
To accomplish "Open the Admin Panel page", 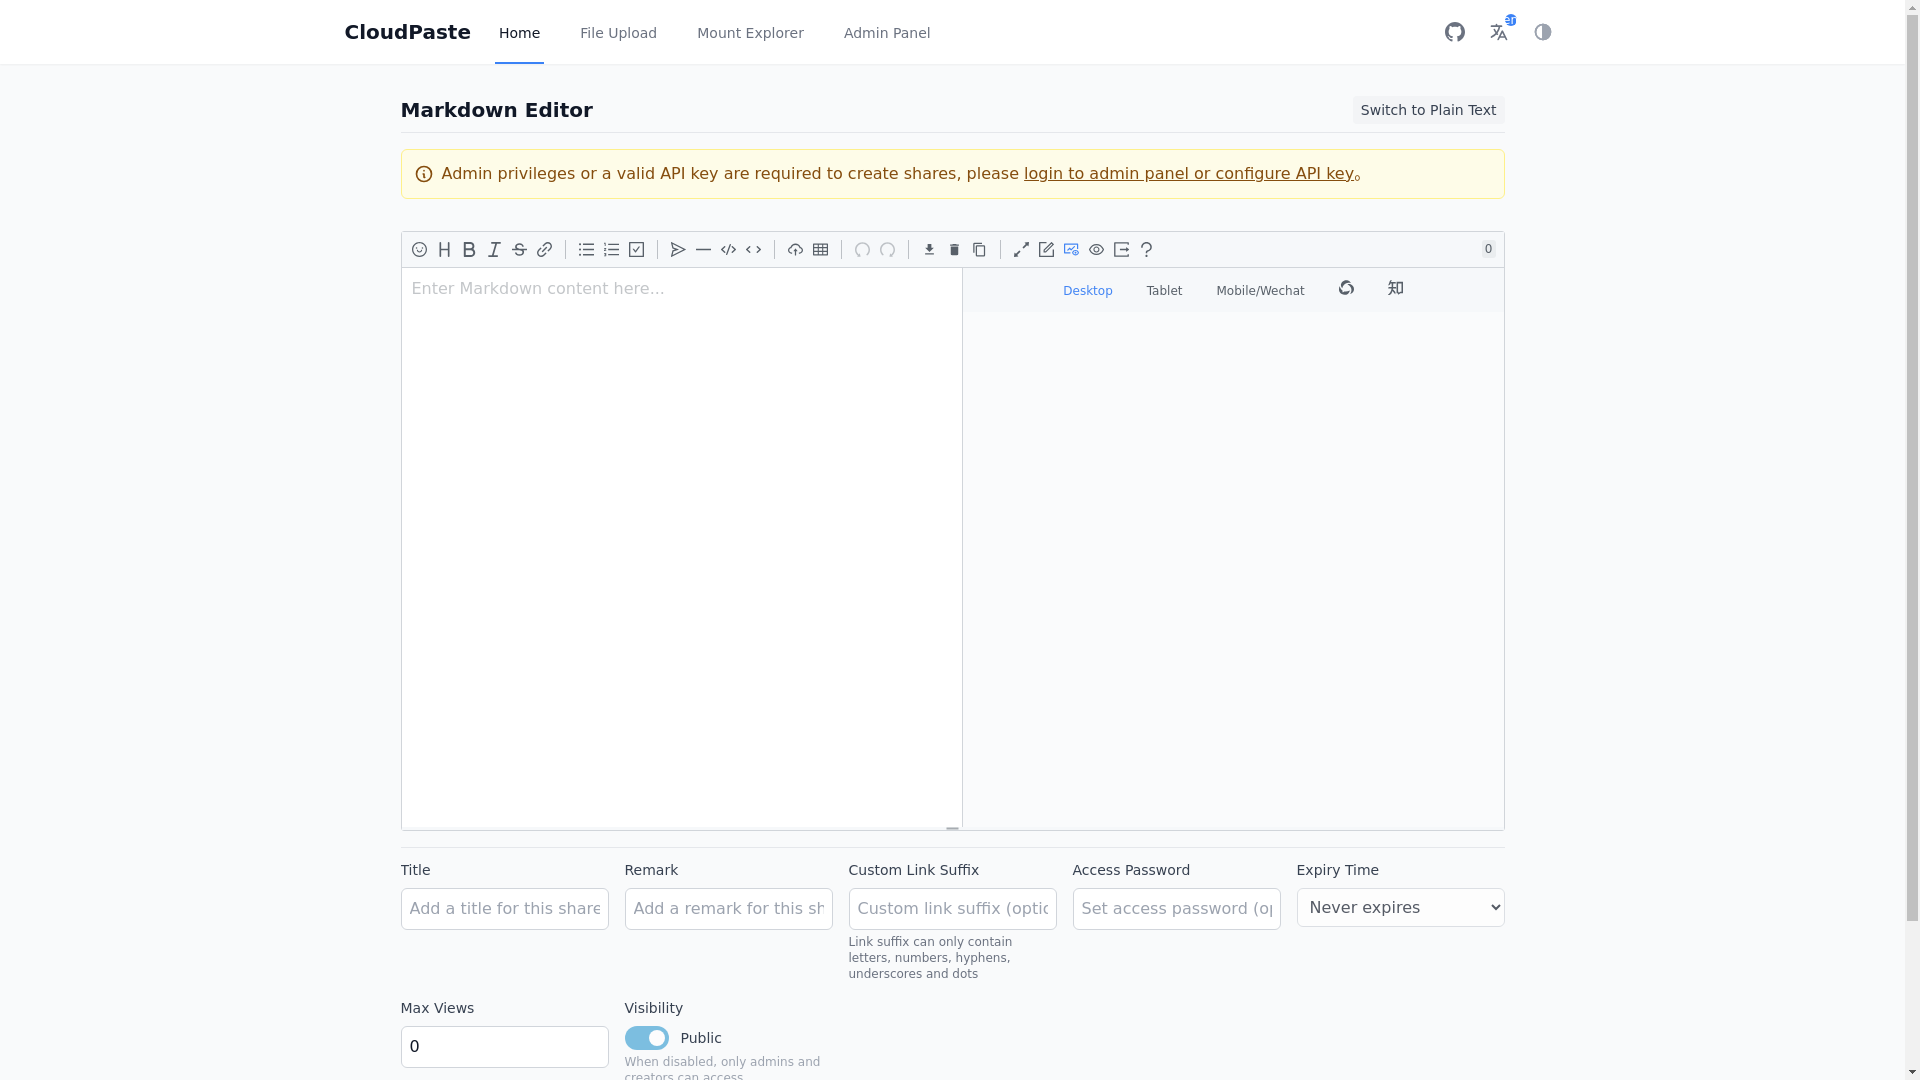I will (887, 33).
